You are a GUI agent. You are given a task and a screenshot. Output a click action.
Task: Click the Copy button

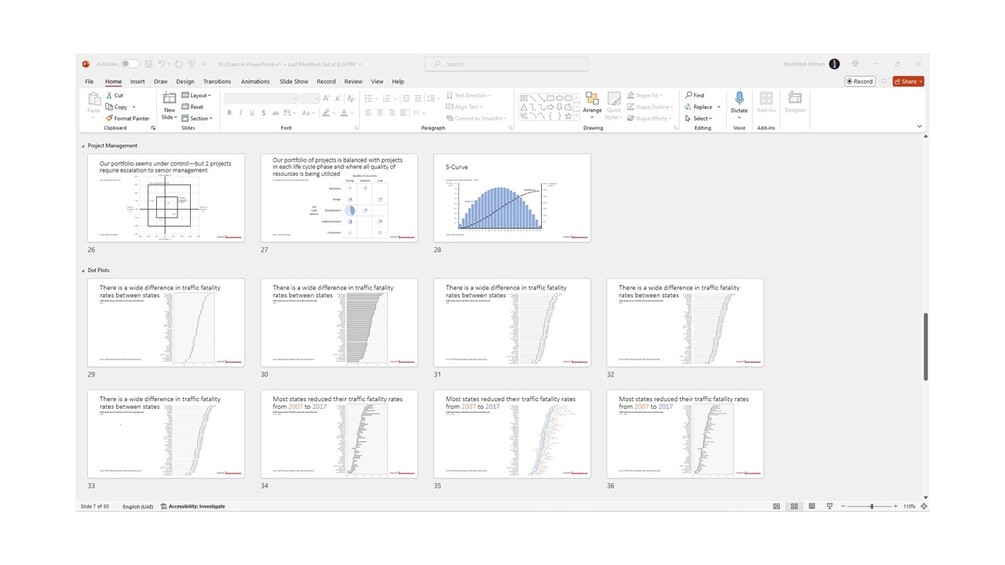117,107
